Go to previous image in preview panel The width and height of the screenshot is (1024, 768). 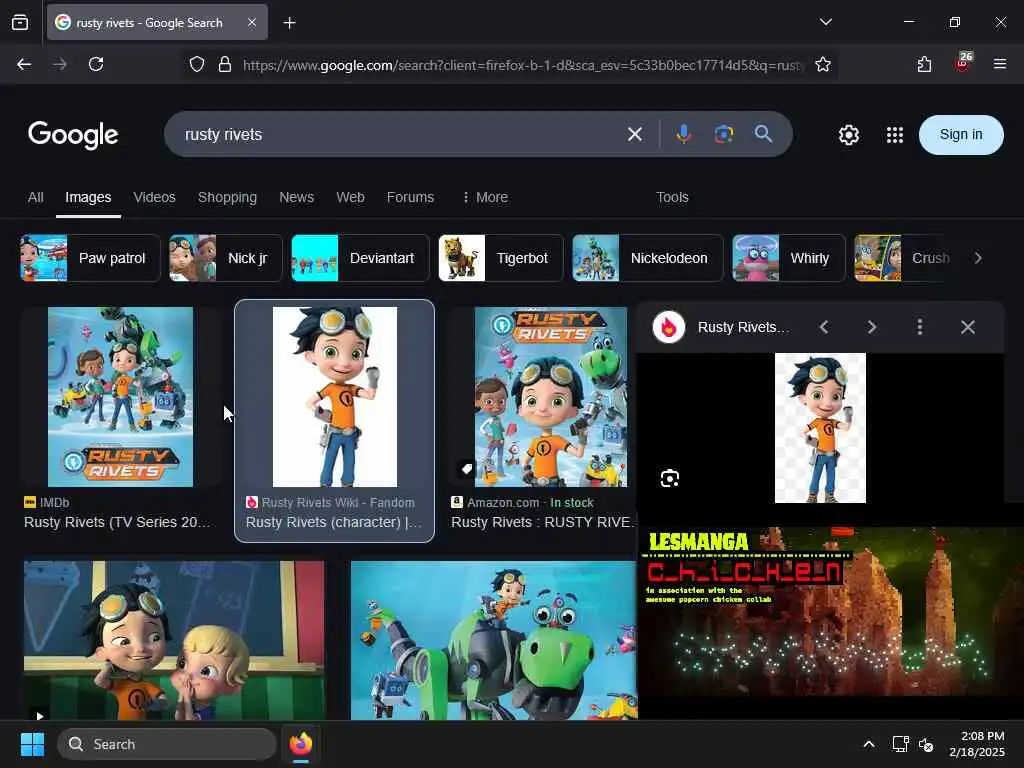pyautogui.click(x=824, y=327)
